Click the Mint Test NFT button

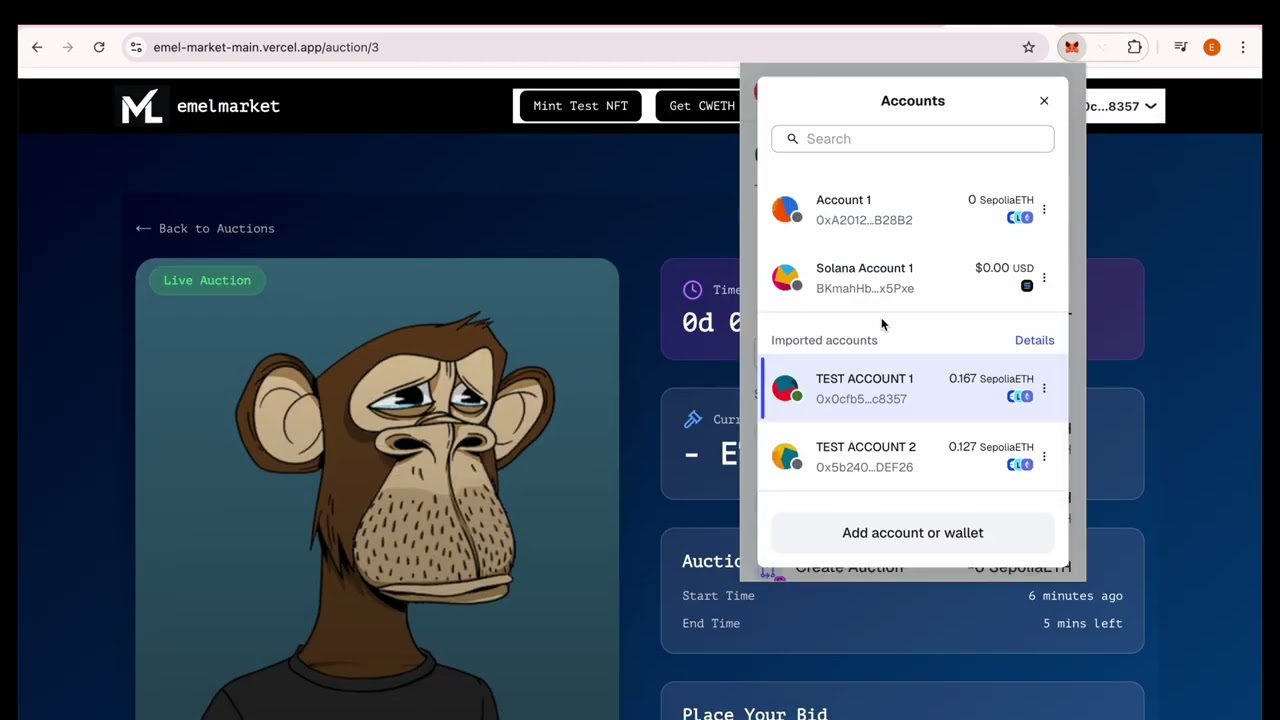coord(581,106)
